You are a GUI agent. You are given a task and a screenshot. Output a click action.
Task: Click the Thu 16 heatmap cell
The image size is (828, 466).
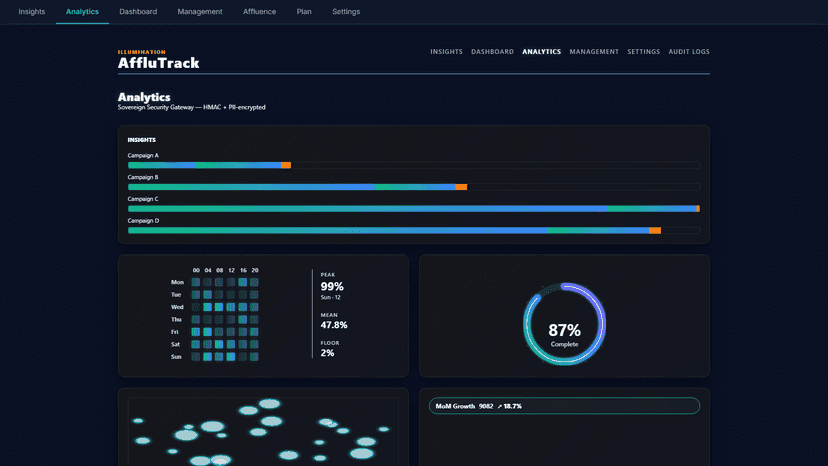click(x=242, y=319)
